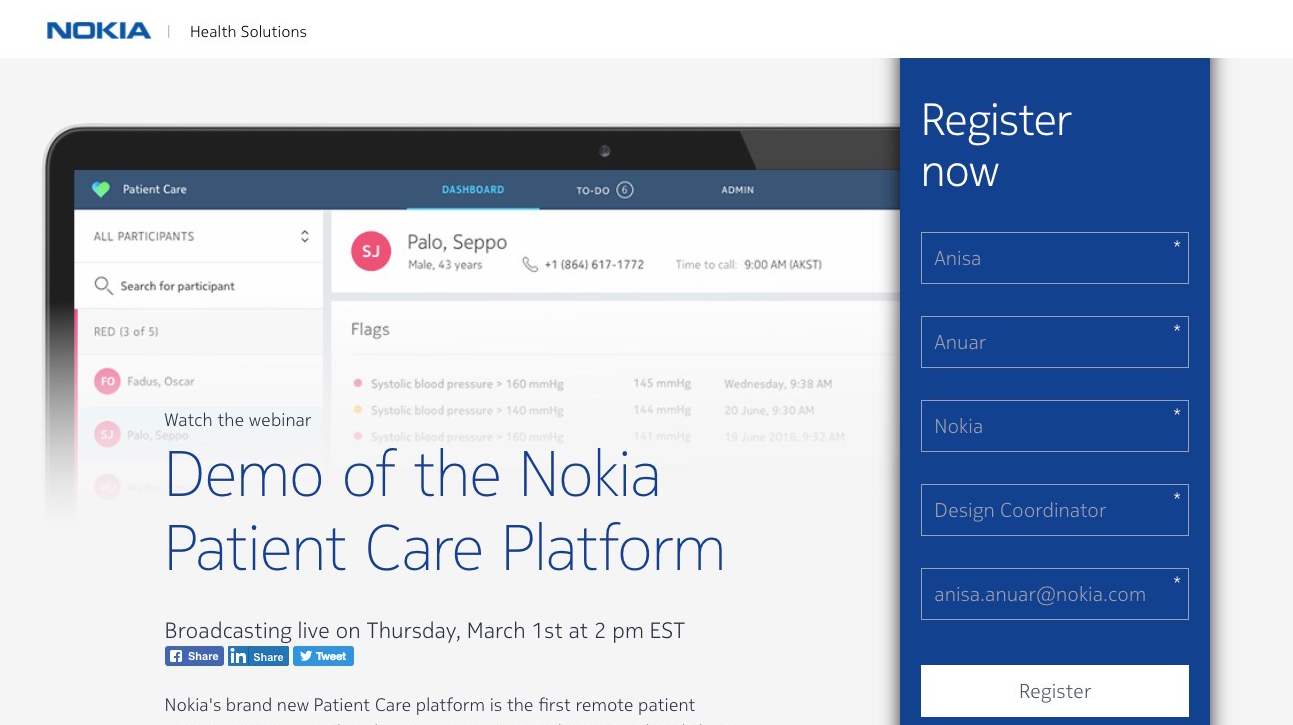Click the FO avatar for Fadus, Oscar
This screenshot has height=725, width=1293.
107,381
